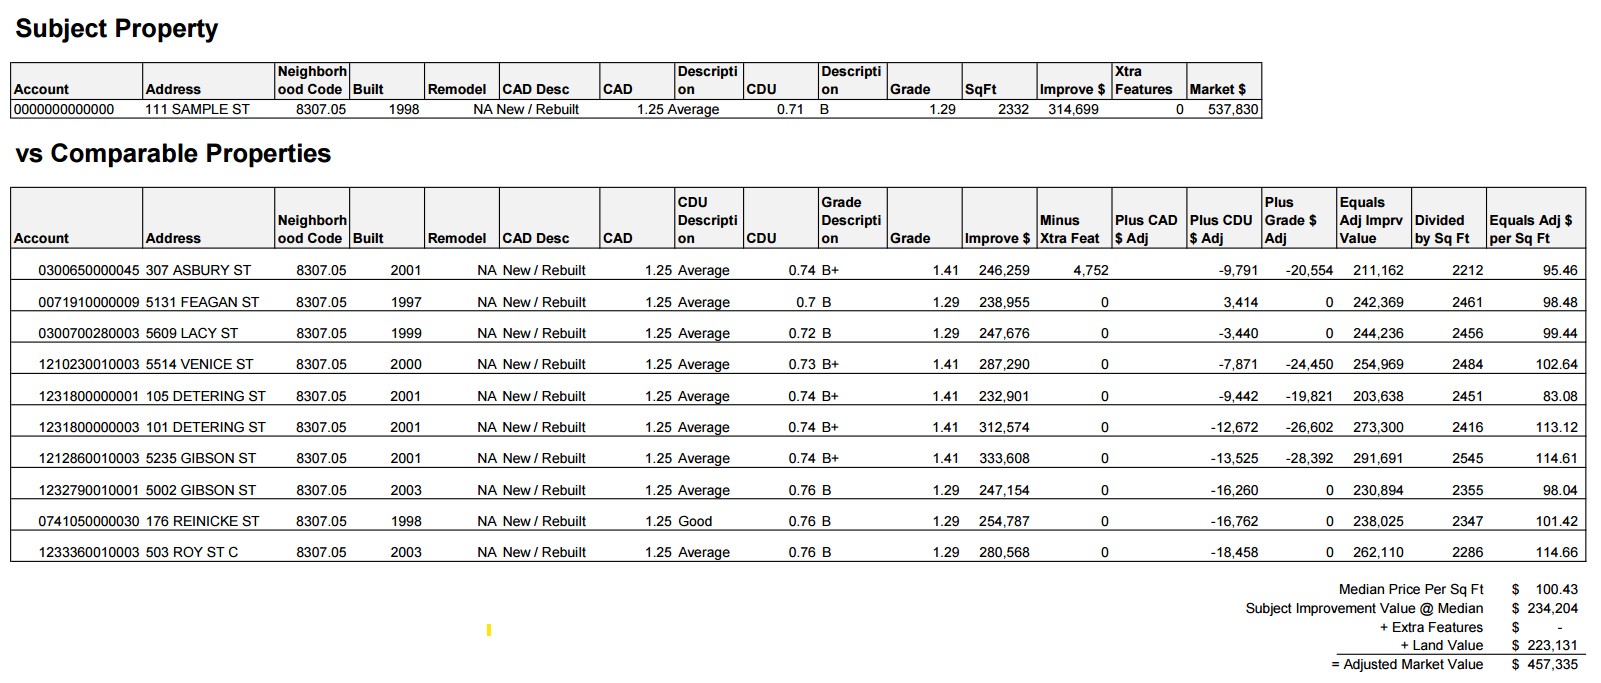Select adjusted improvement value 273,300
Image resolution: width=1601 pixels, height=683 pixels.
1378,427
